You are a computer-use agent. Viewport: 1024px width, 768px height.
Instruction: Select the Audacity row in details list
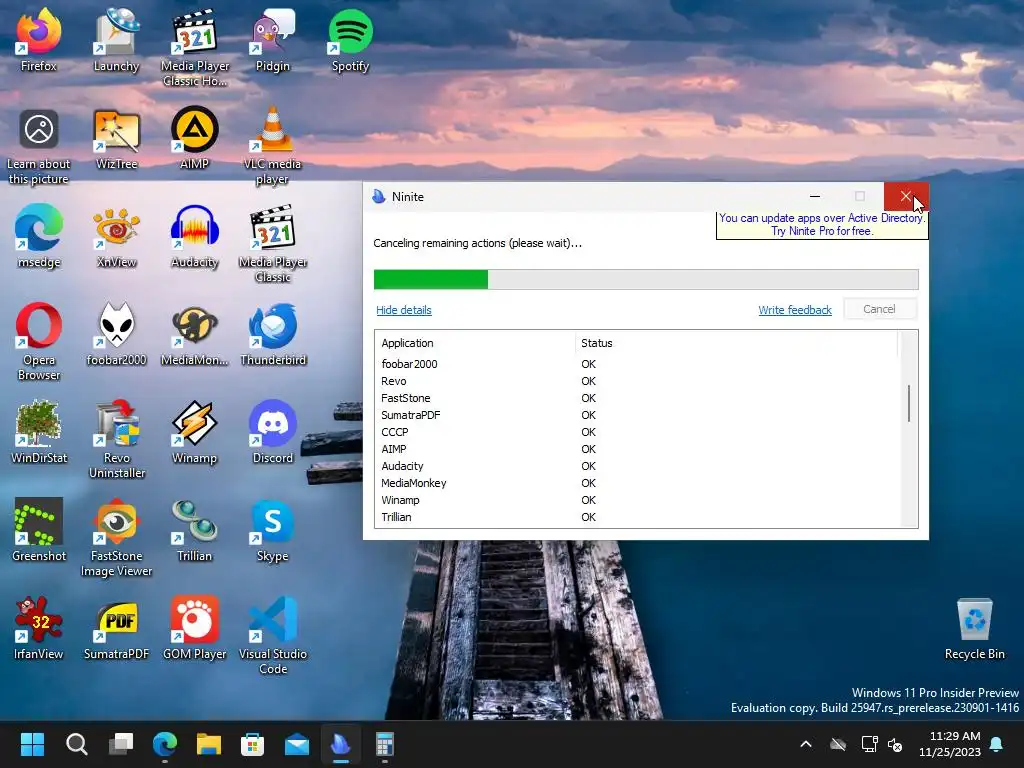tap(637, 466)
